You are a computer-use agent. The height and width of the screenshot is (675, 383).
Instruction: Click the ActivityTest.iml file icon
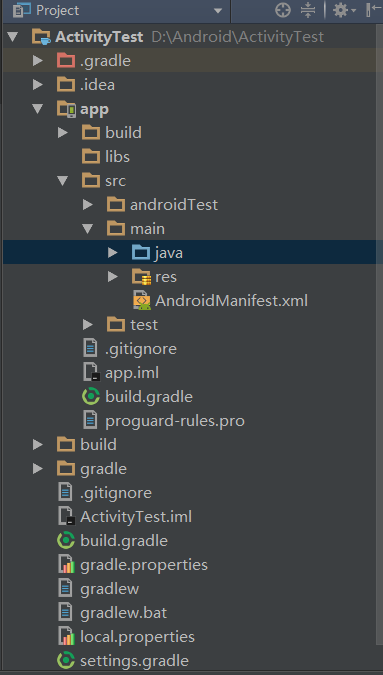coord(66,517)
